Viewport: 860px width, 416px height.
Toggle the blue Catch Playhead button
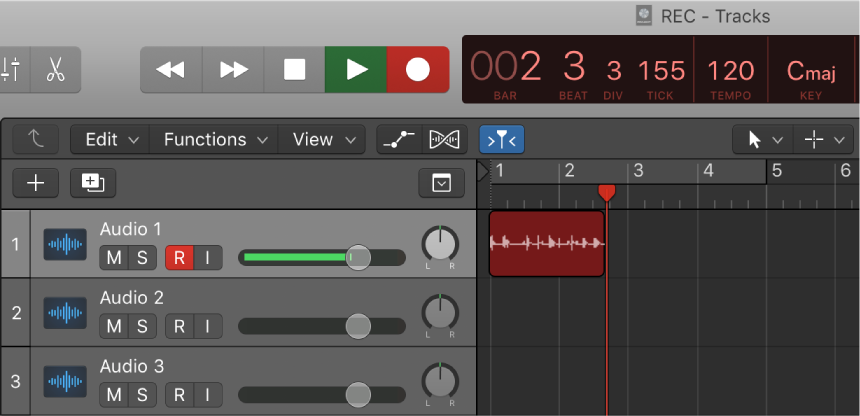(x=502, y=139)
